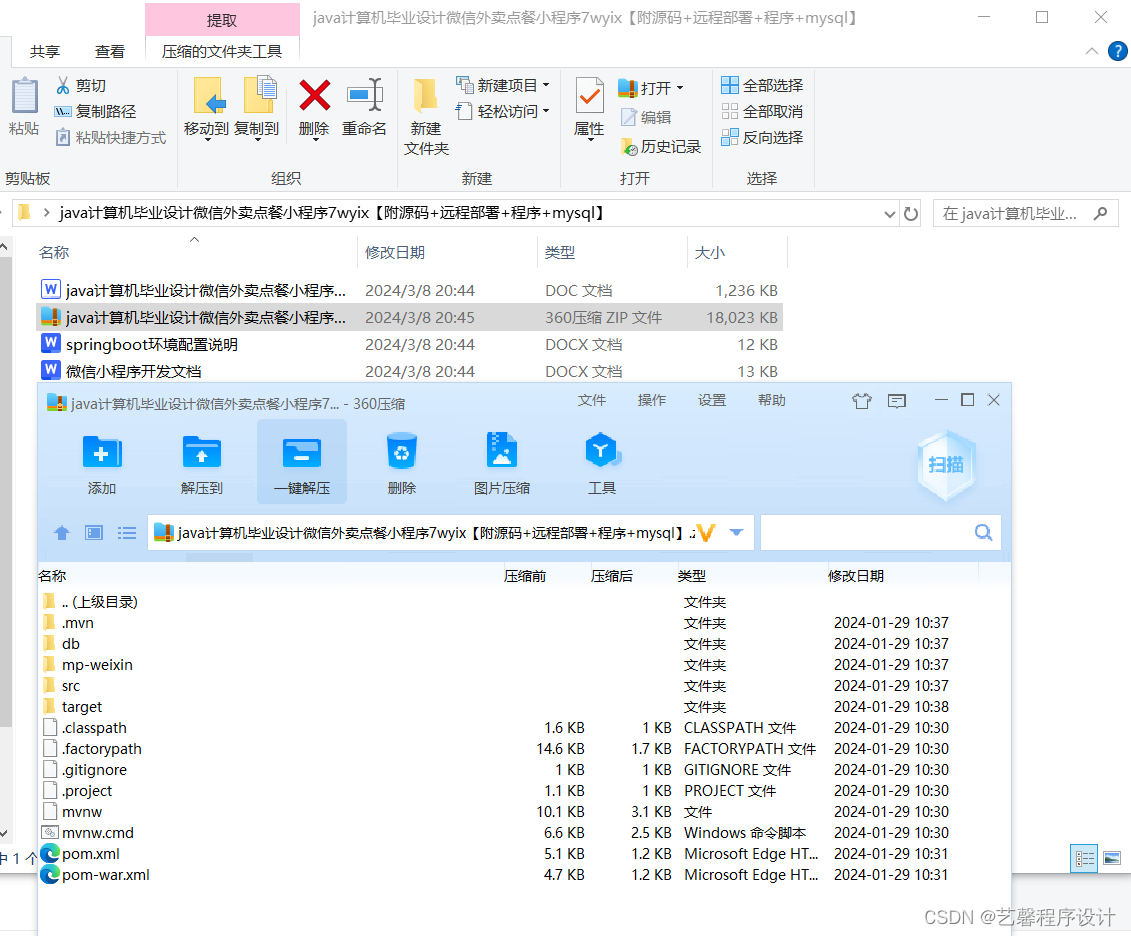This screenshot has height=936, width=1131.
Task: Click the New folder (新建文件夹) icon
Action: (x=425, y=97)
